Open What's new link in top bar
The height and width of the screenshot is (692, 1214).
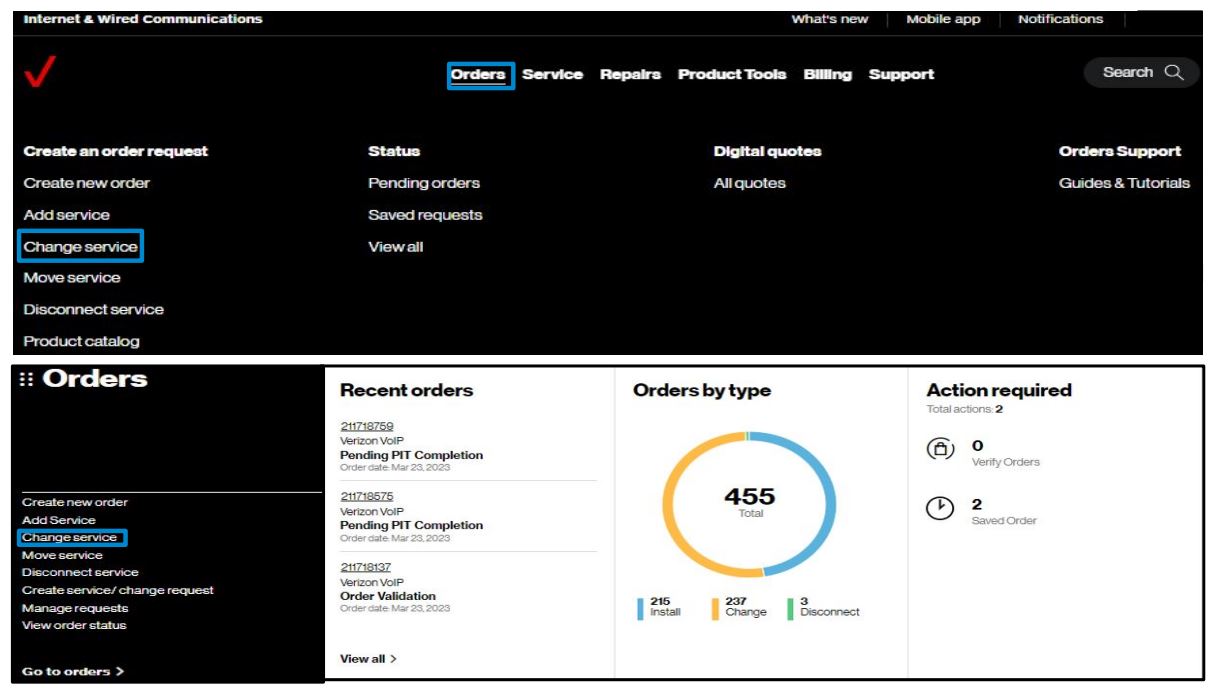click(830, 19)
